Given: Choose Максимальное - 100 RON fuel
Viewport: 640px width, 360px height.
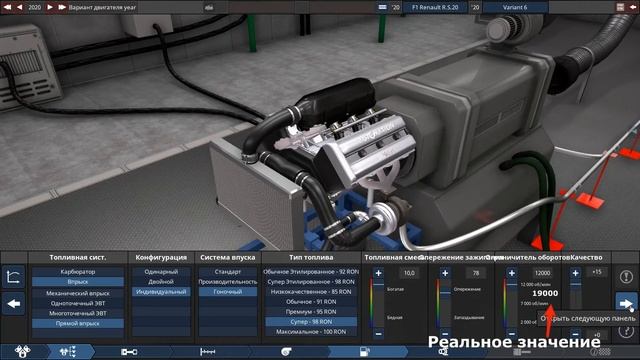Looking at the screenshot, I should click(311, 332).
